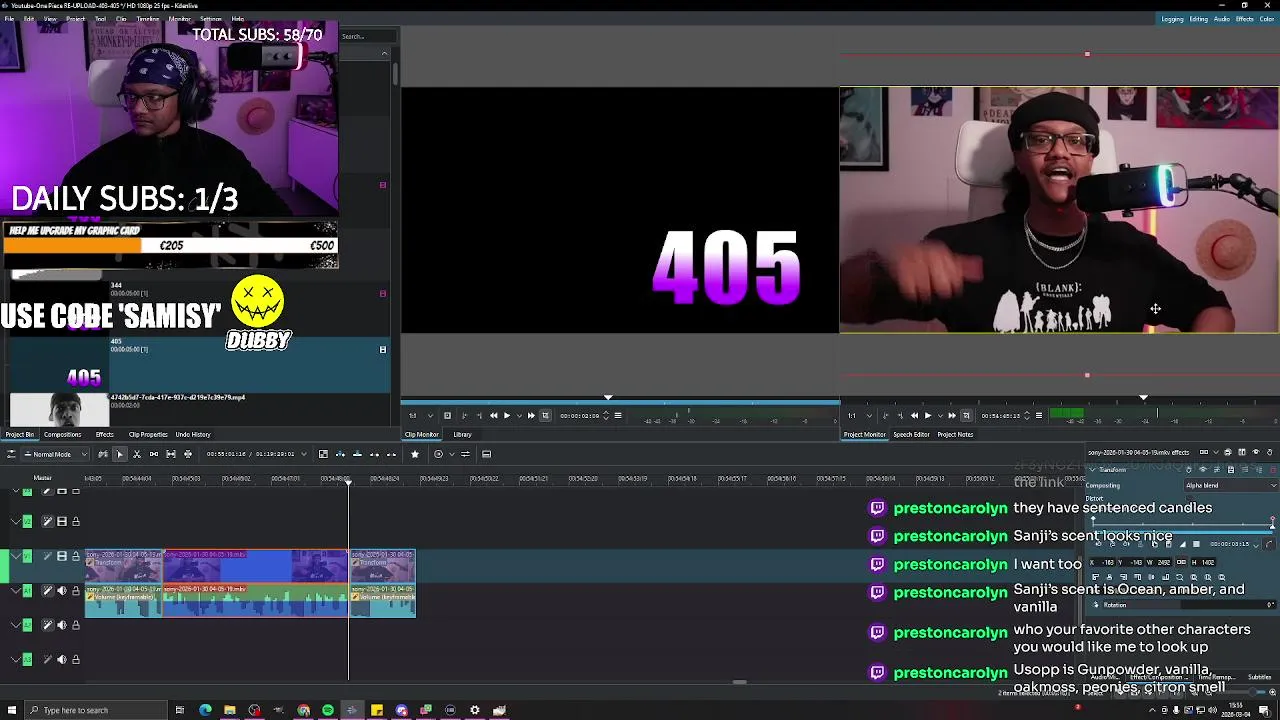Choose the spacer tool in timeline toolbar
The width and height of the screenshot is (1280, 720).
pos(154,454)
